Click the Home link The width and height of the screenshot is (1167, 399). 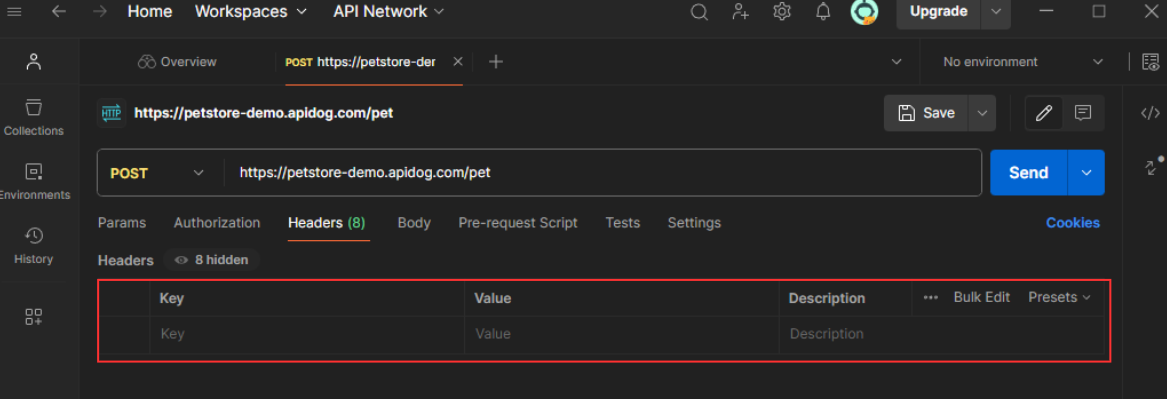pos(150,12)
